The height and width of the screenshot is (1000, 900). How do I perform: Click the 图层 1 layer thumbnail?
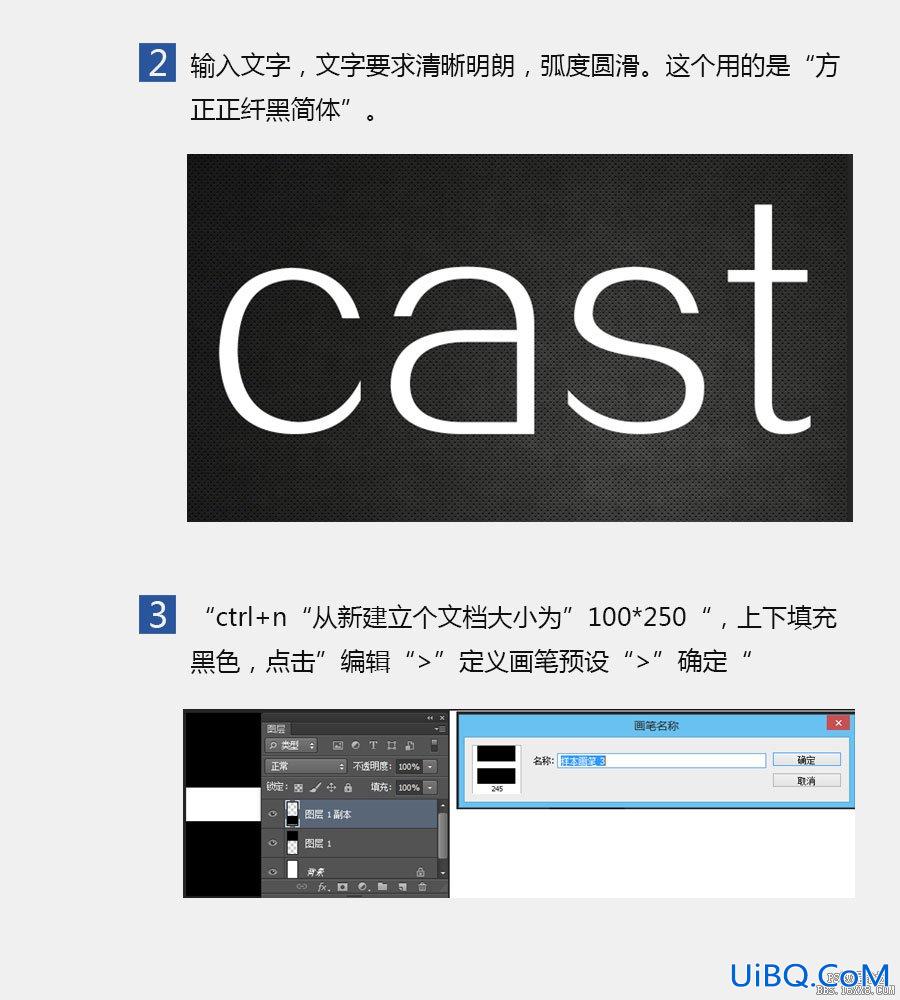[292, 842]
